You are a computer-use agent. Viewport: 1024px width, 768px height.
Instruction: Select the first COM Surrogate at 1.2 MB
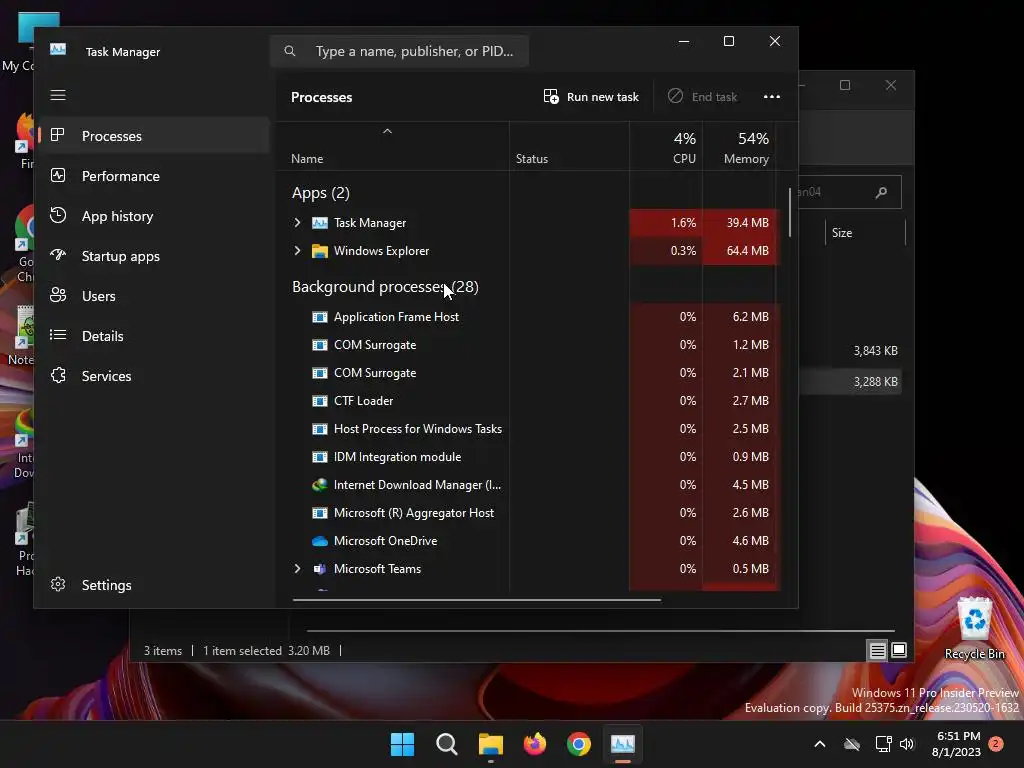click(x=534, y=345)
